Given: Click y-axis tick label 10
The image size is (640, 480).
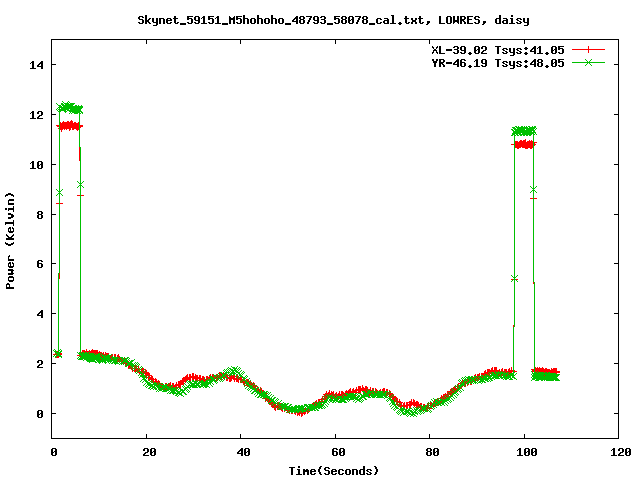Looking at the screenshot, I should click(x=36, y=164).
